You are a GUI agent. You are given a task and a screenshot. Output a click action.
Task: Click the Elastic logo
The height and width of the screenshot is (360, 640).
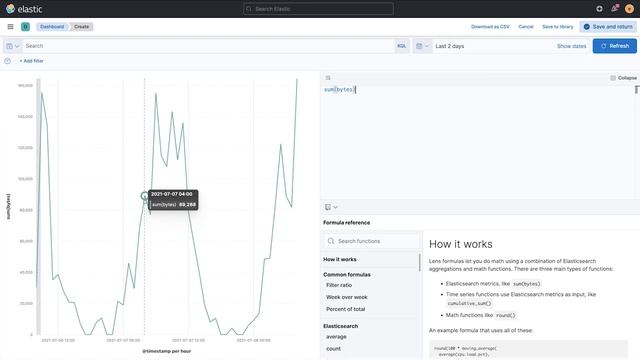point(24,9)
